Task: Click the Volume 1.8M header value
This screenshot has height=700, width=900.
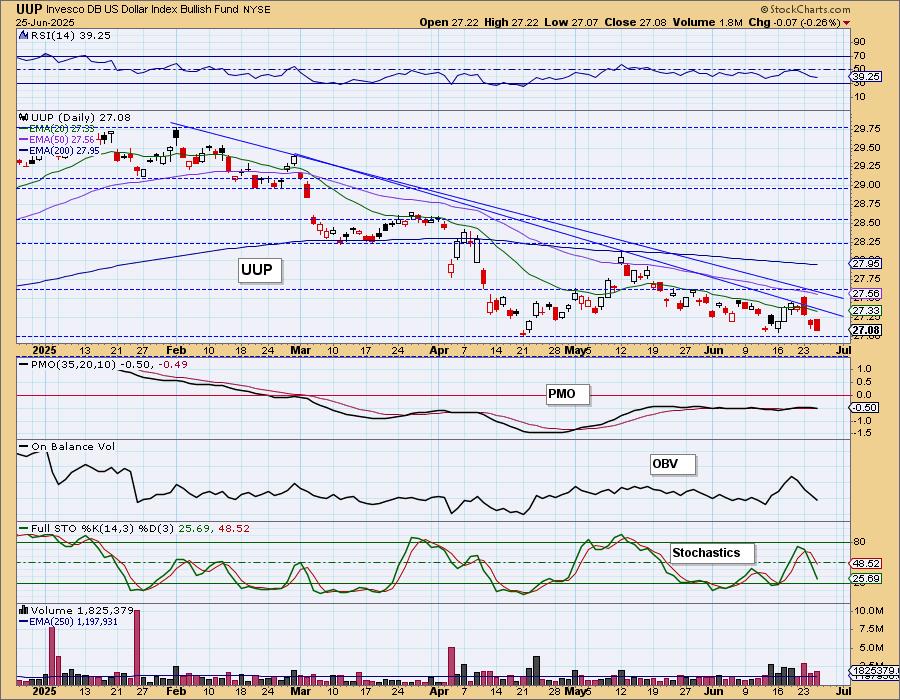Action: tap(708, 22)
